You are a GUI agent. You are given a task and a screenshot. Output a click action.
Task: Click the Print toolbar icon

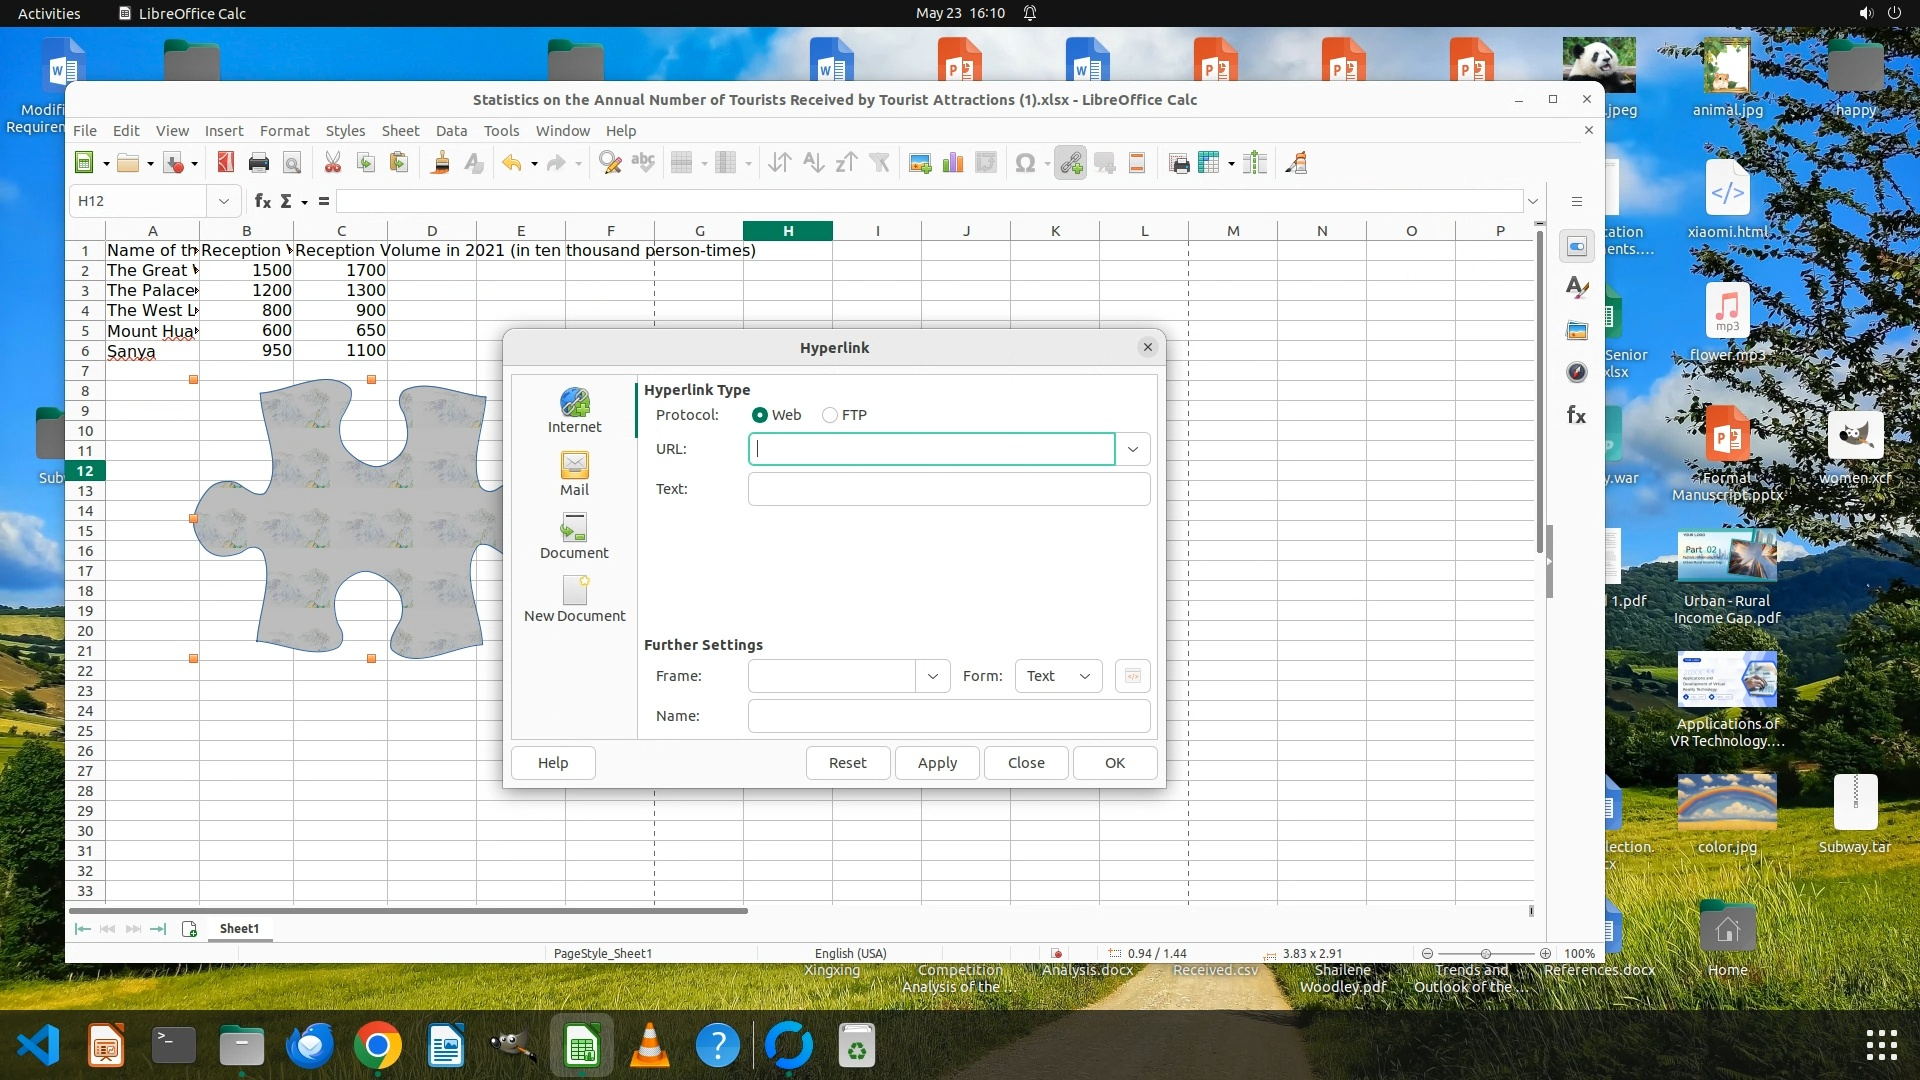pos(259,163)
